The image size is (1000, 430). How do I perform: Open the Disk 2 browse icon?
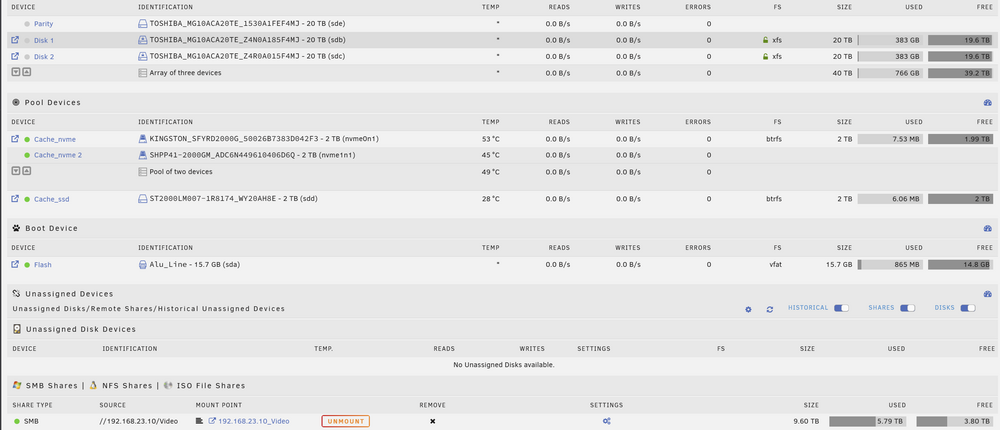click(15, 56)
